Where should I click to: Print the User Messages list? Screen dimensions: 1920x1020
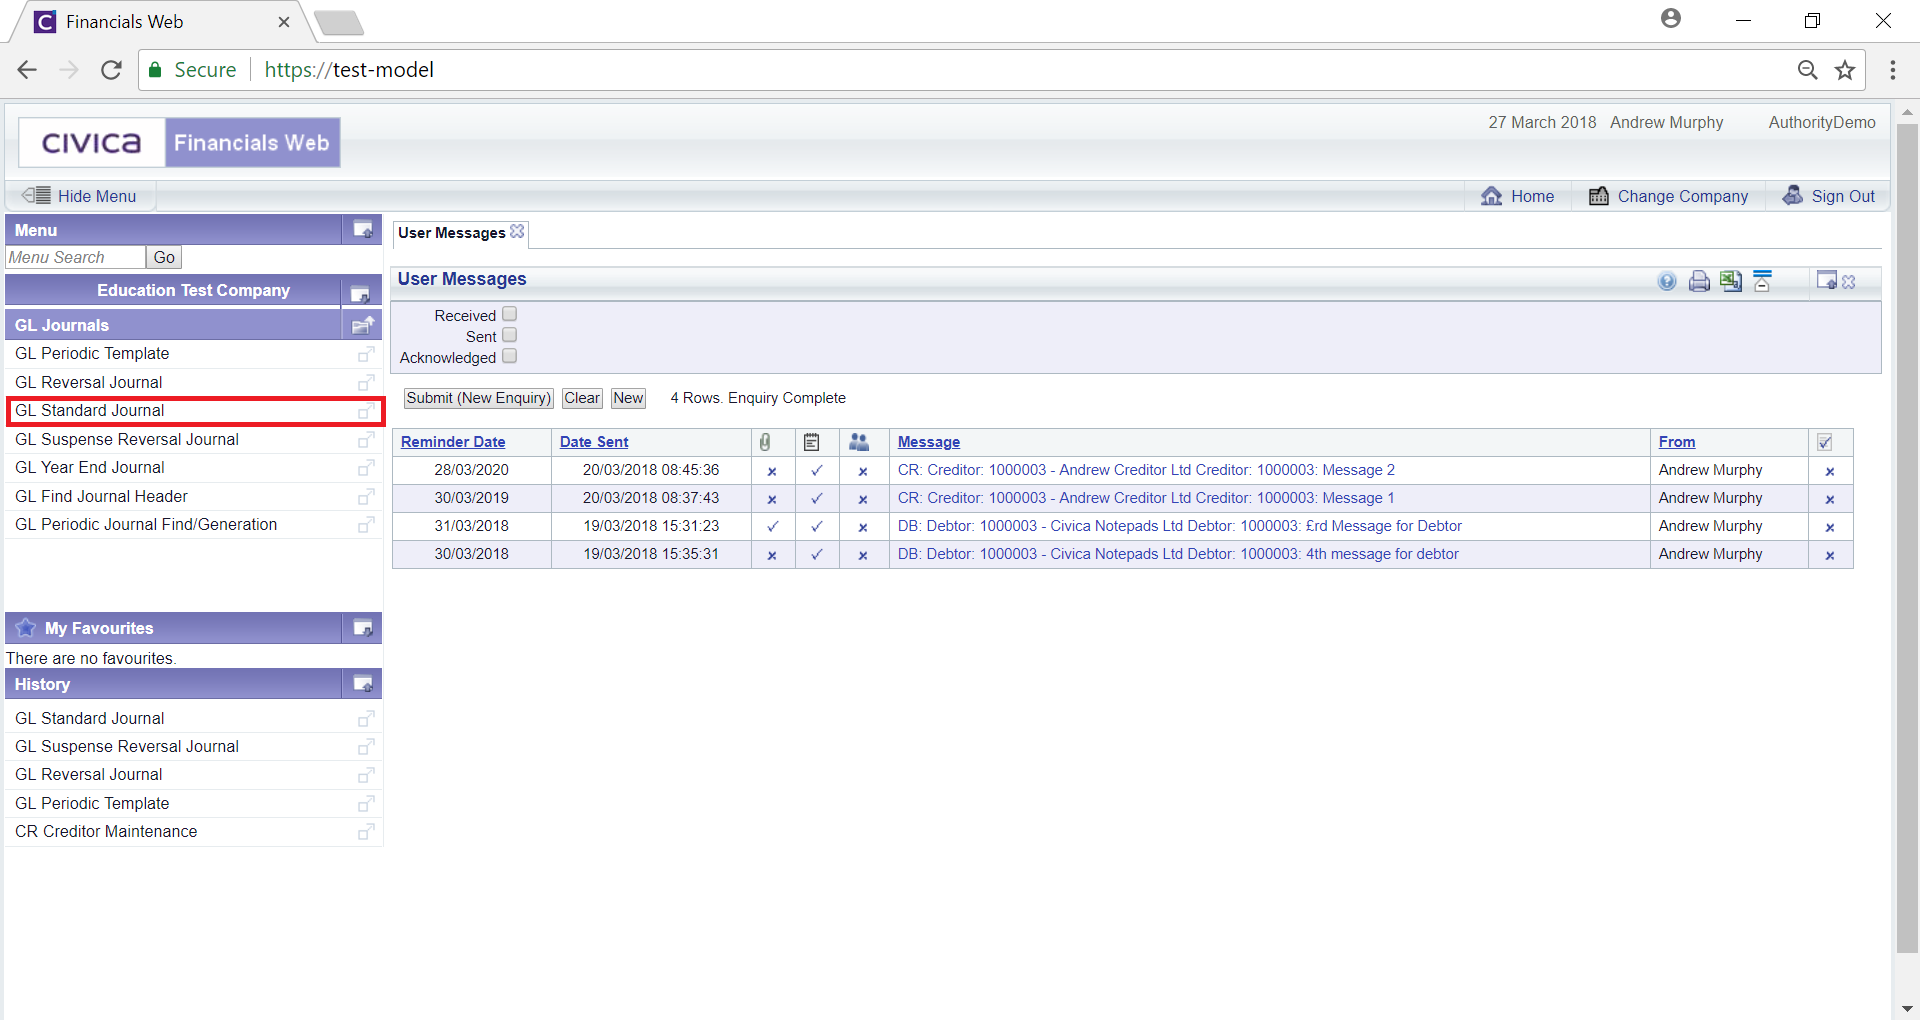pos(1699,281)
